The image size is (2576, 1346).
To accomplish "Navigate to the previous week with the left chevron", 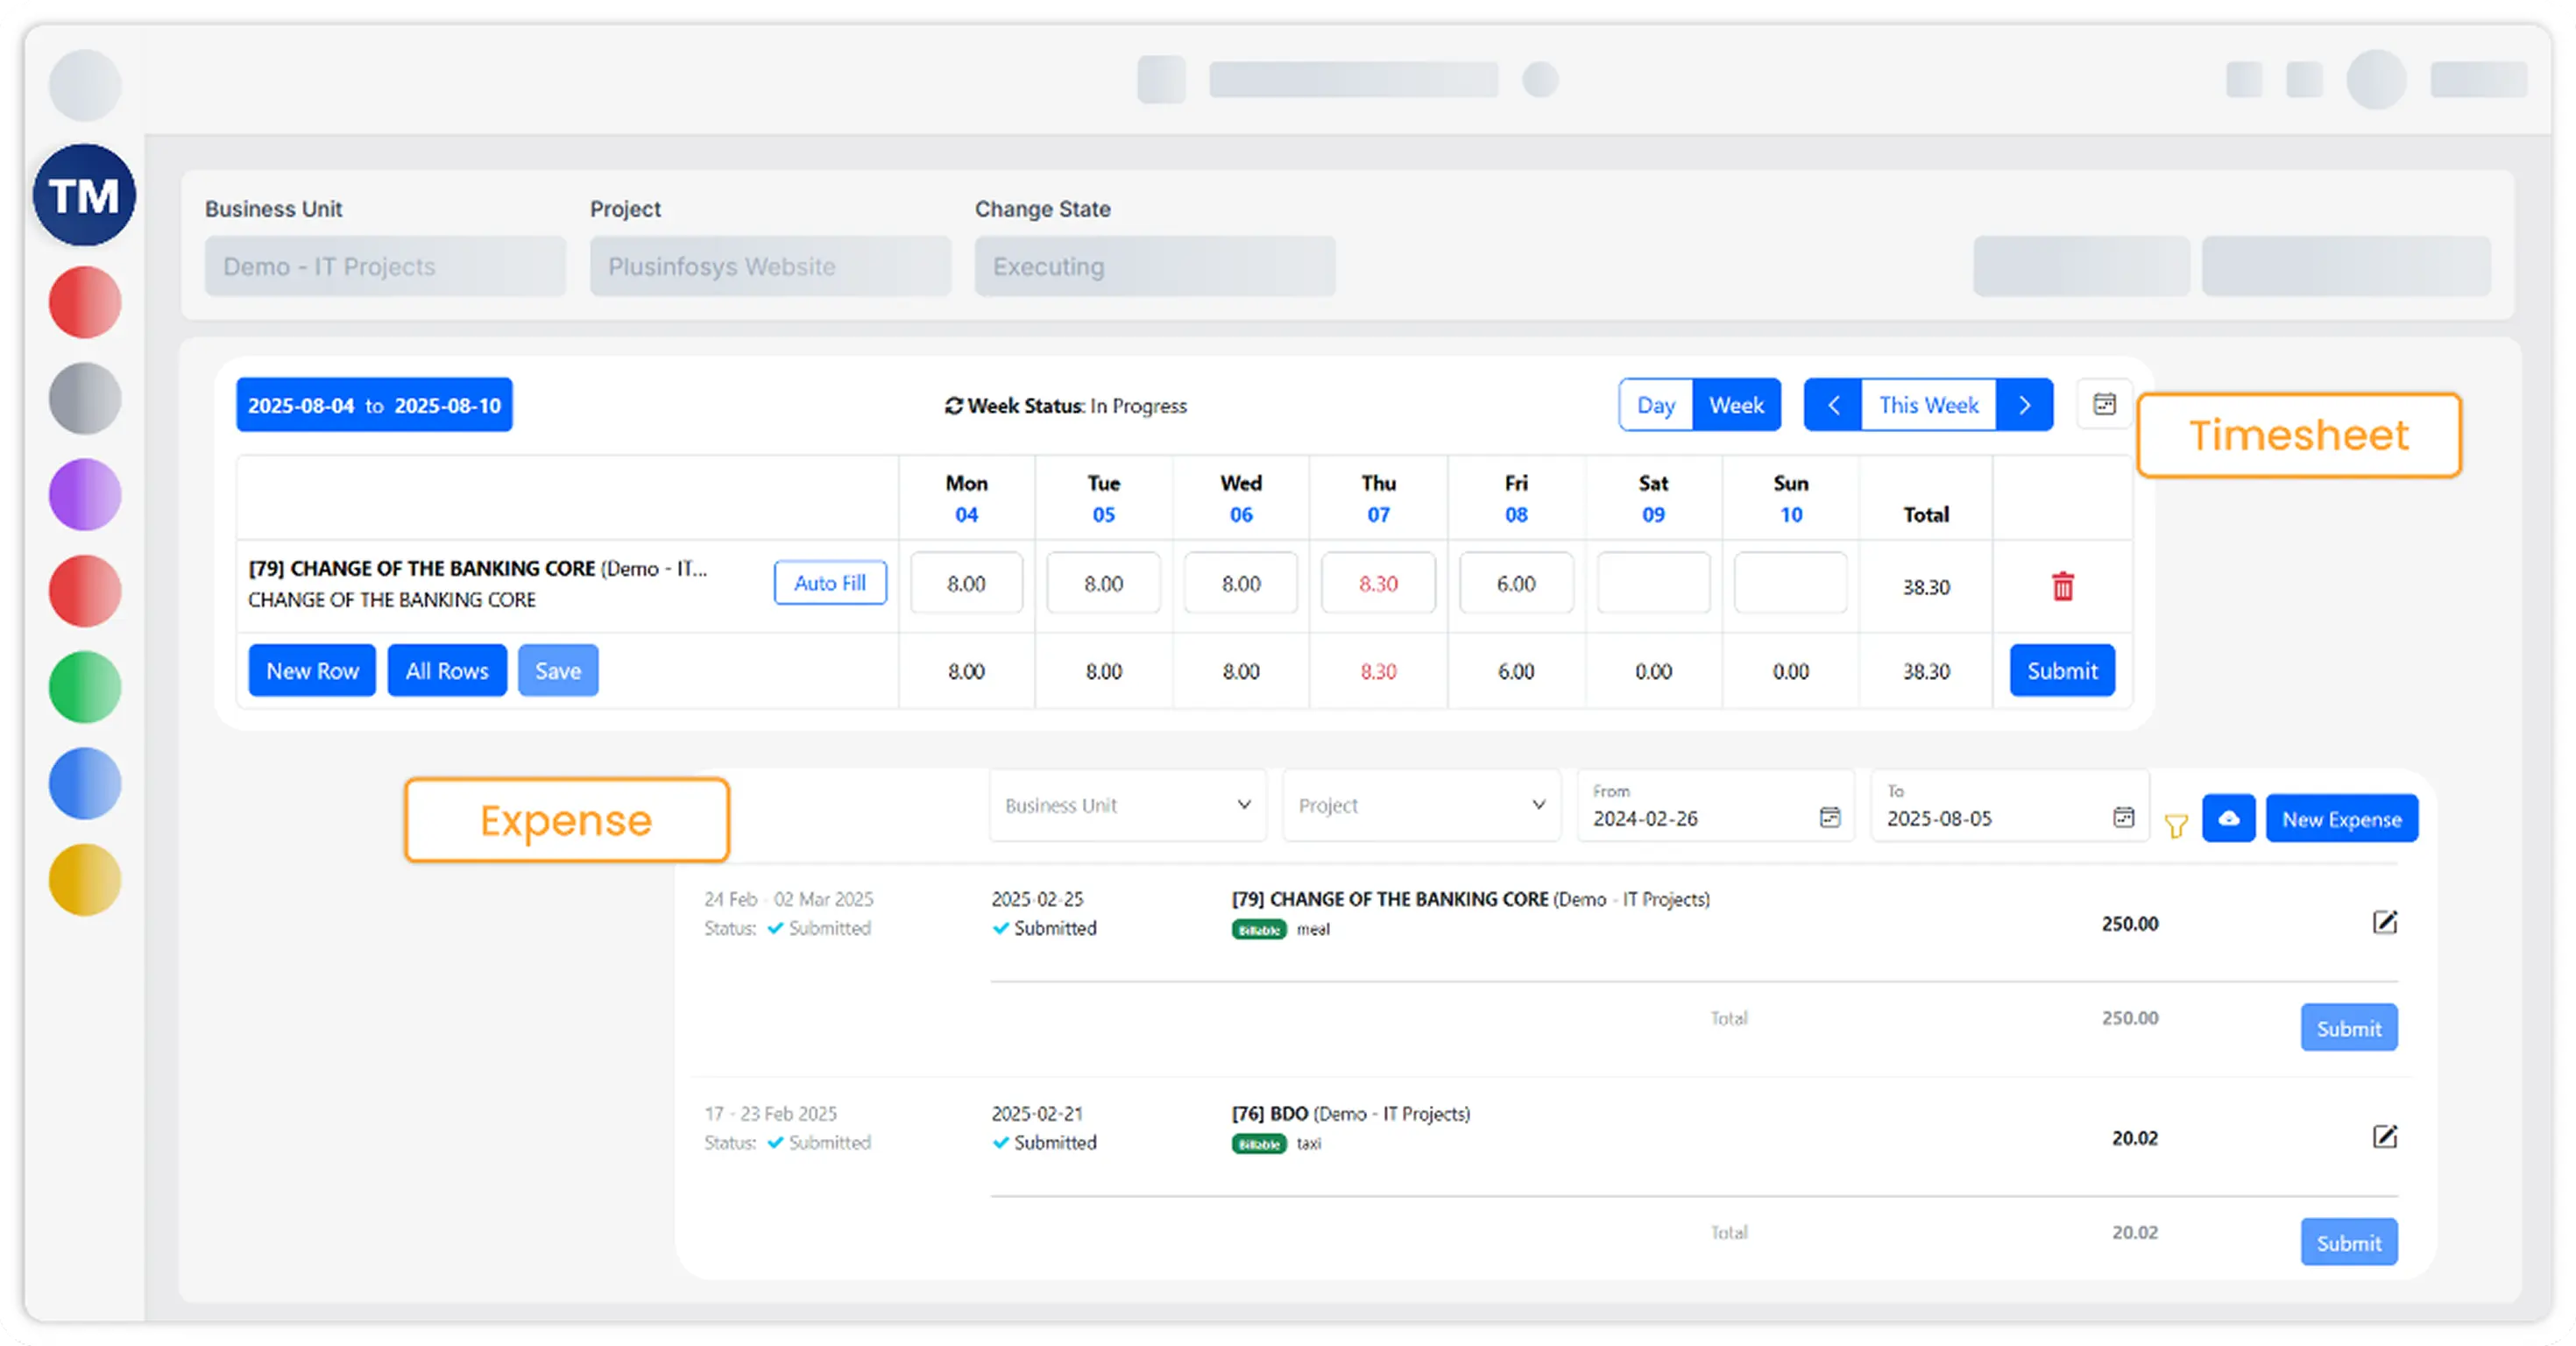I will coord(1834,405).
